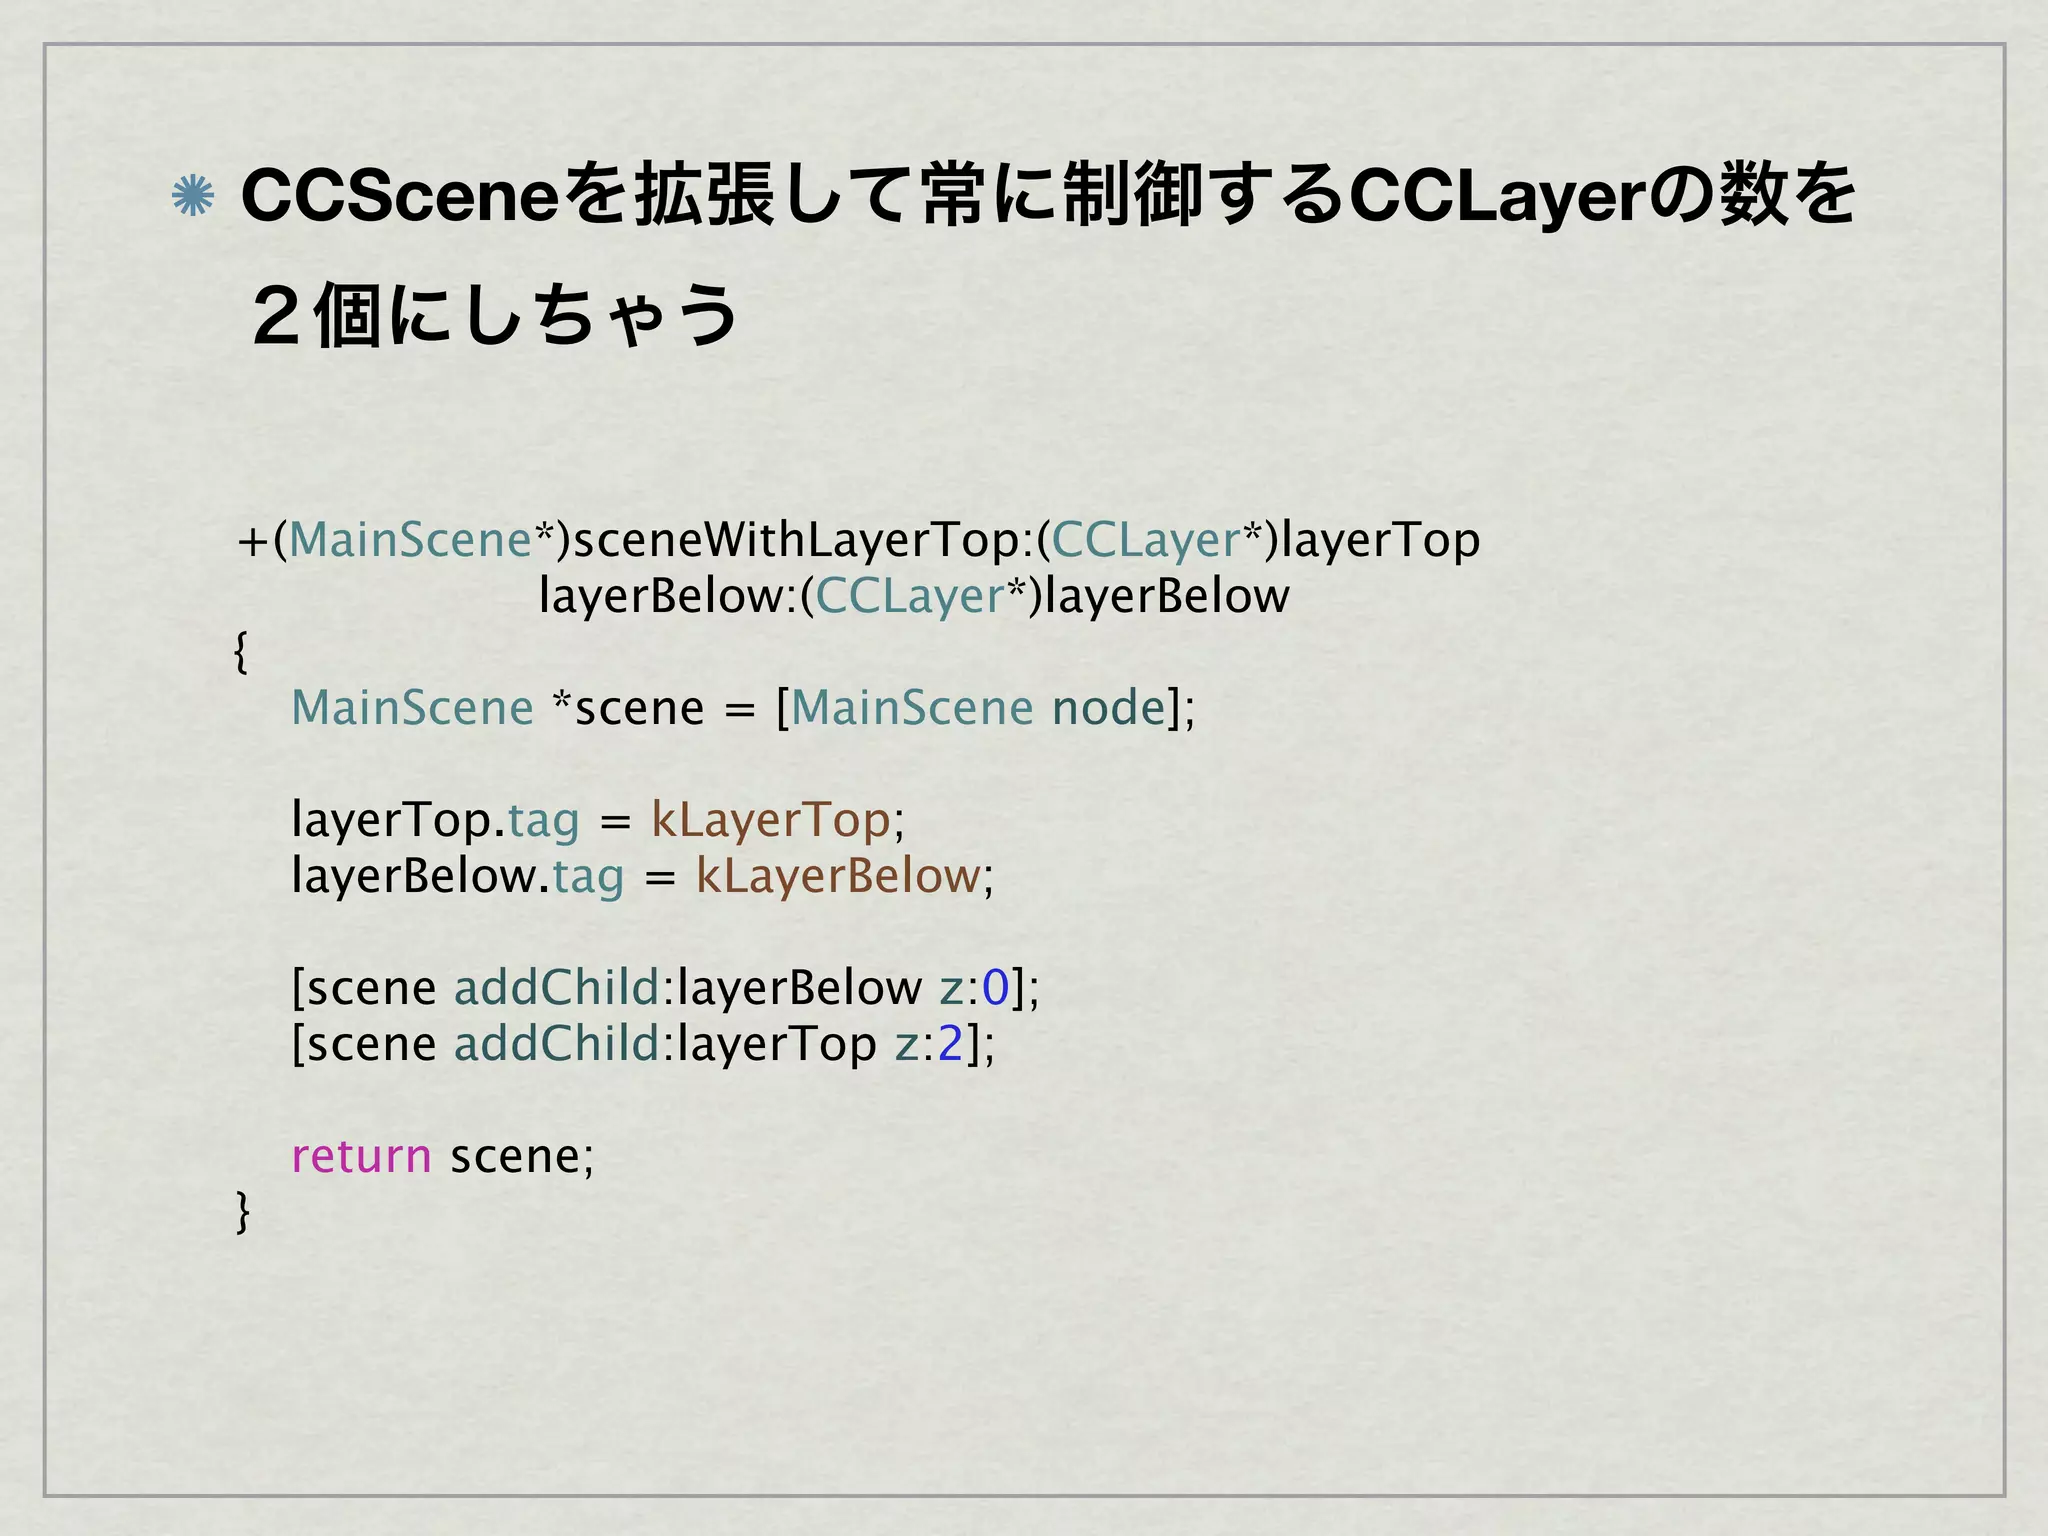Click the 'MainScene *scene = [MainScene node];' line
The image size is (2048, 1536).
743,709
